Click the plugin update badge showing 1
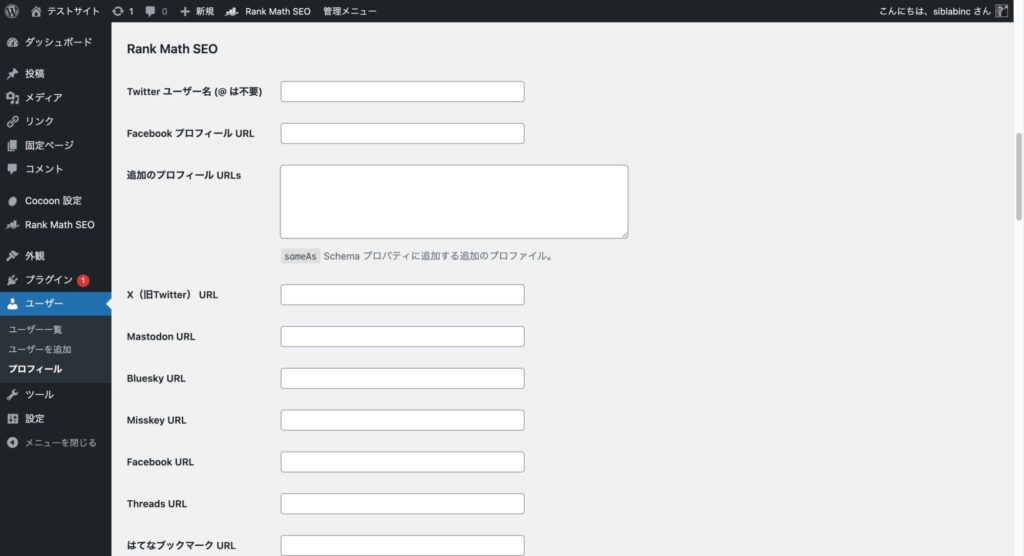This screenshot has height=556, width=1024. (x=83, y=280)
